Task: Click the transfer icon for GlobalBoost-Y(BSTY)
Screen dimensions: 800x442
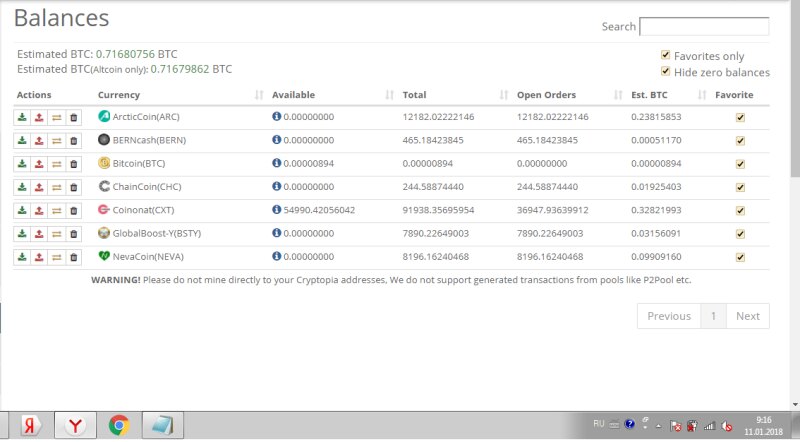Action: coord(56,233)
